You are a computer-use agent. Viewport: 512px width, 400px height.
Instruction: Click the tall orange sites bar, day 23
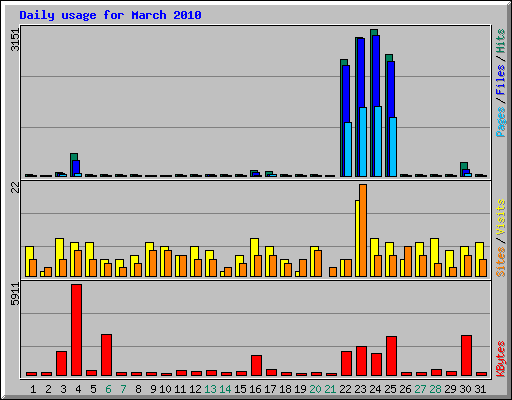click(x=363, y=230)
